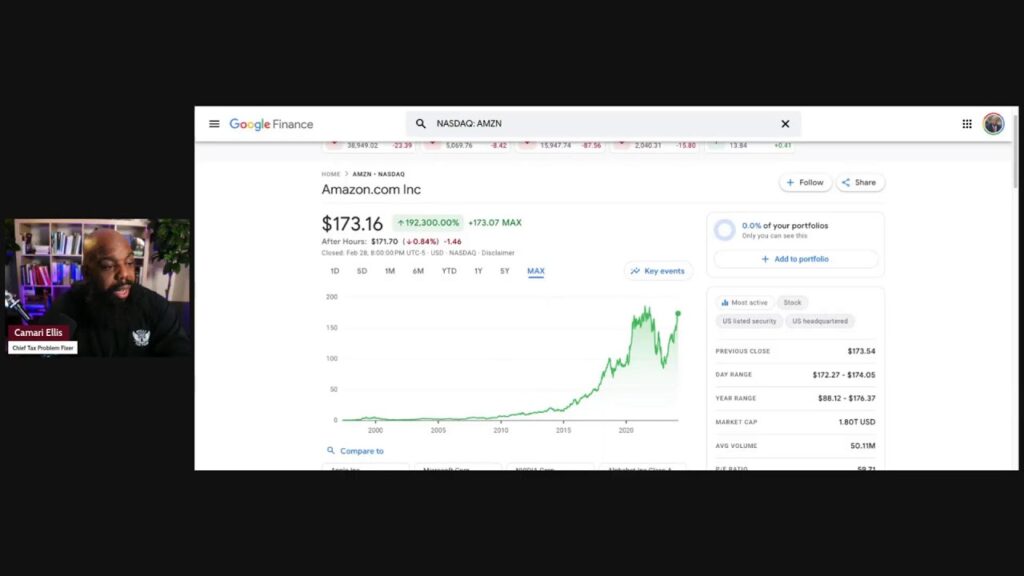Choose the 5Y chart range
1024x576 pixels.
coord(505,271)
